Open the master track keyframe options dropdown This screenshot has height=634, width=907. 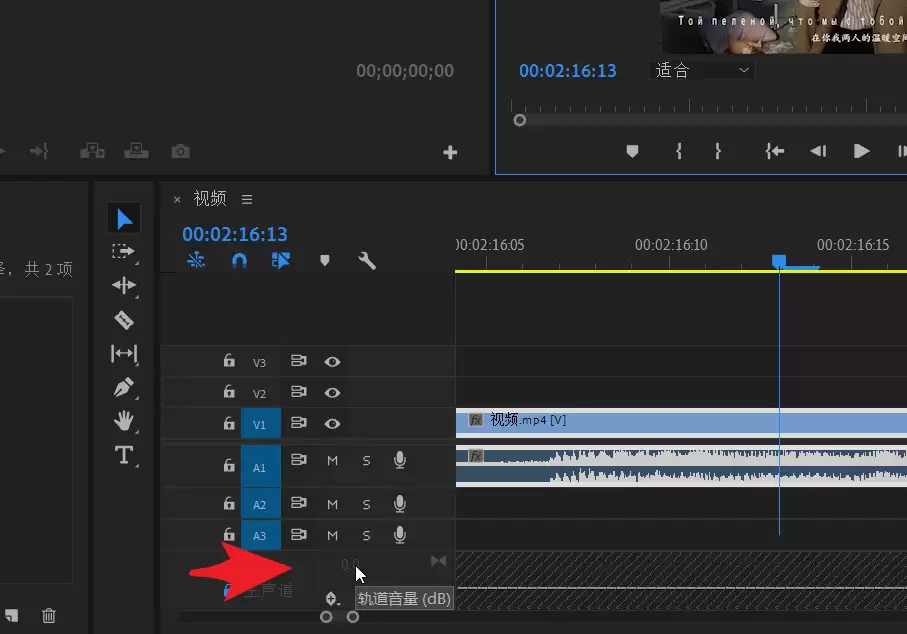point(331,598)
